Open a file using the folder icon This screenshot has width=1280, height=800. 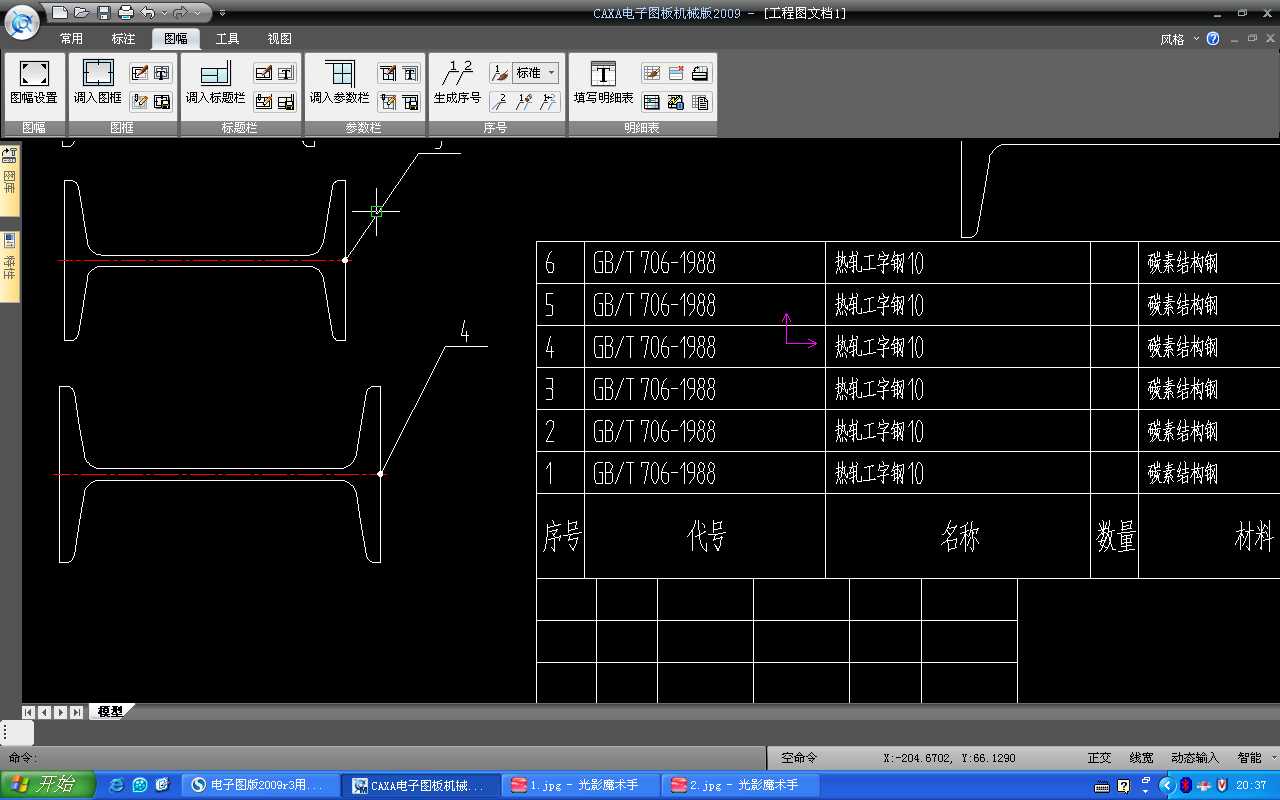pos(81,13)
